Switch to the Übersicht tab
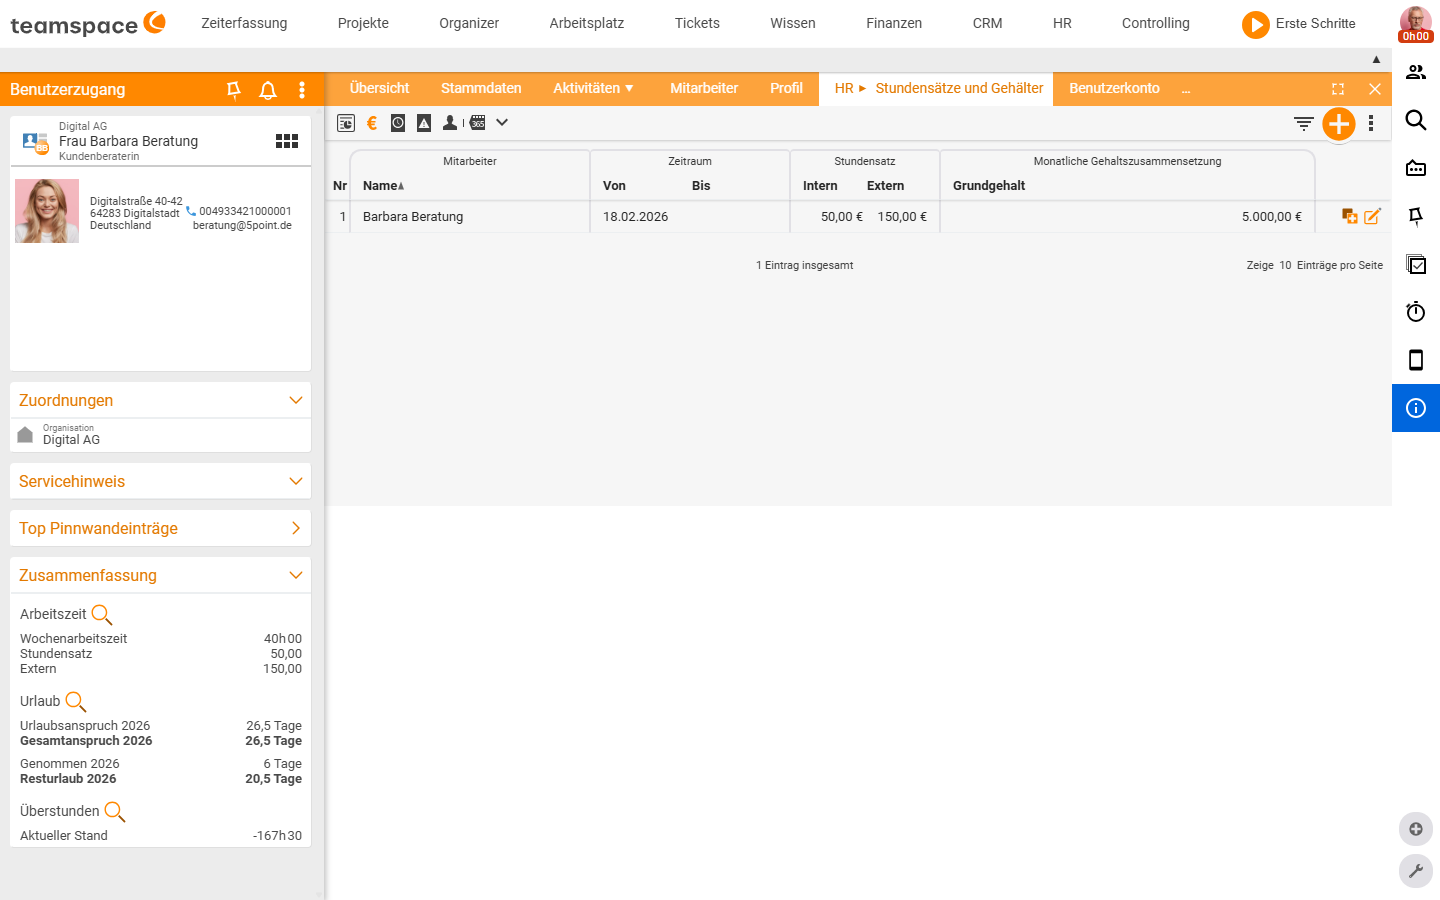Viewport: 1440px width, 900px height. coord(379,88)
